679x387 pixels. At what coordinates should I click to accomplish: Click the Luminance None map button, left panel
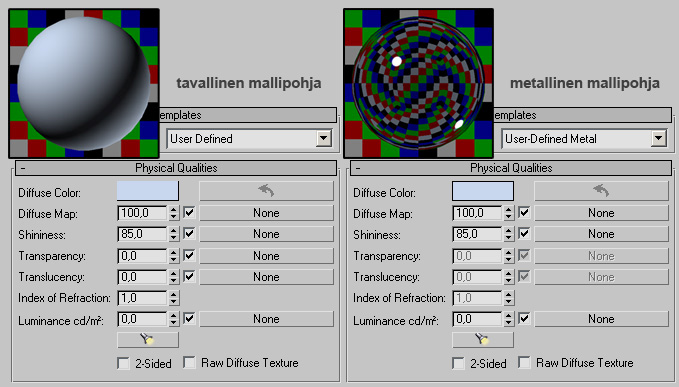[266, 319]
